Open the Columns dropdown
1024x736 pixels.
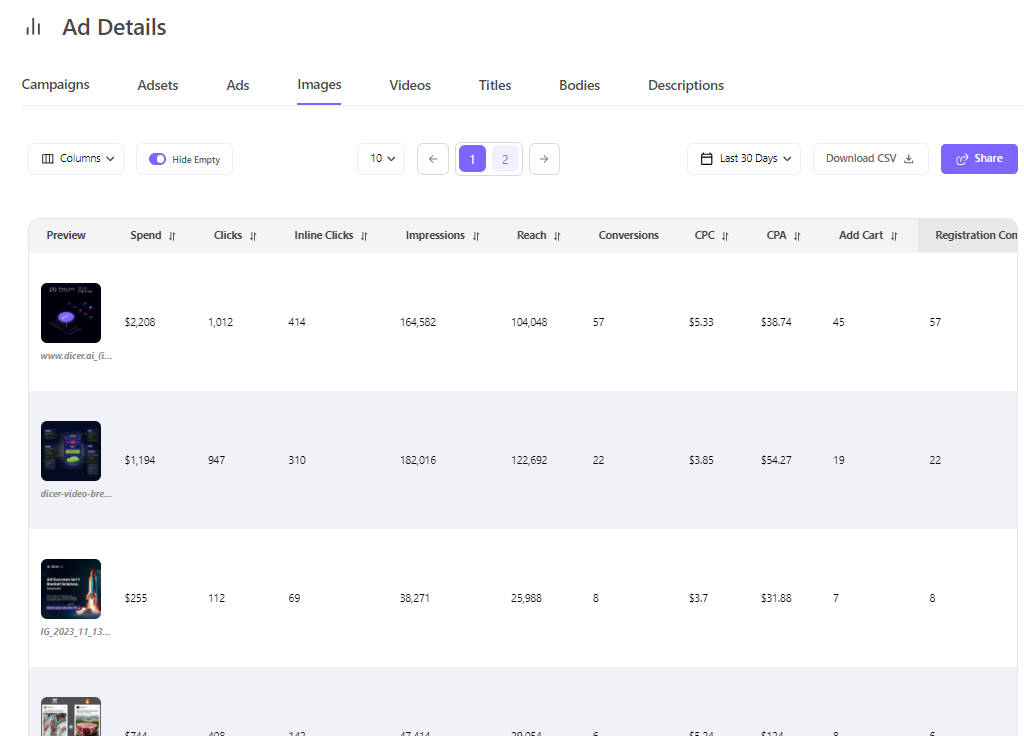pos(76,159)
